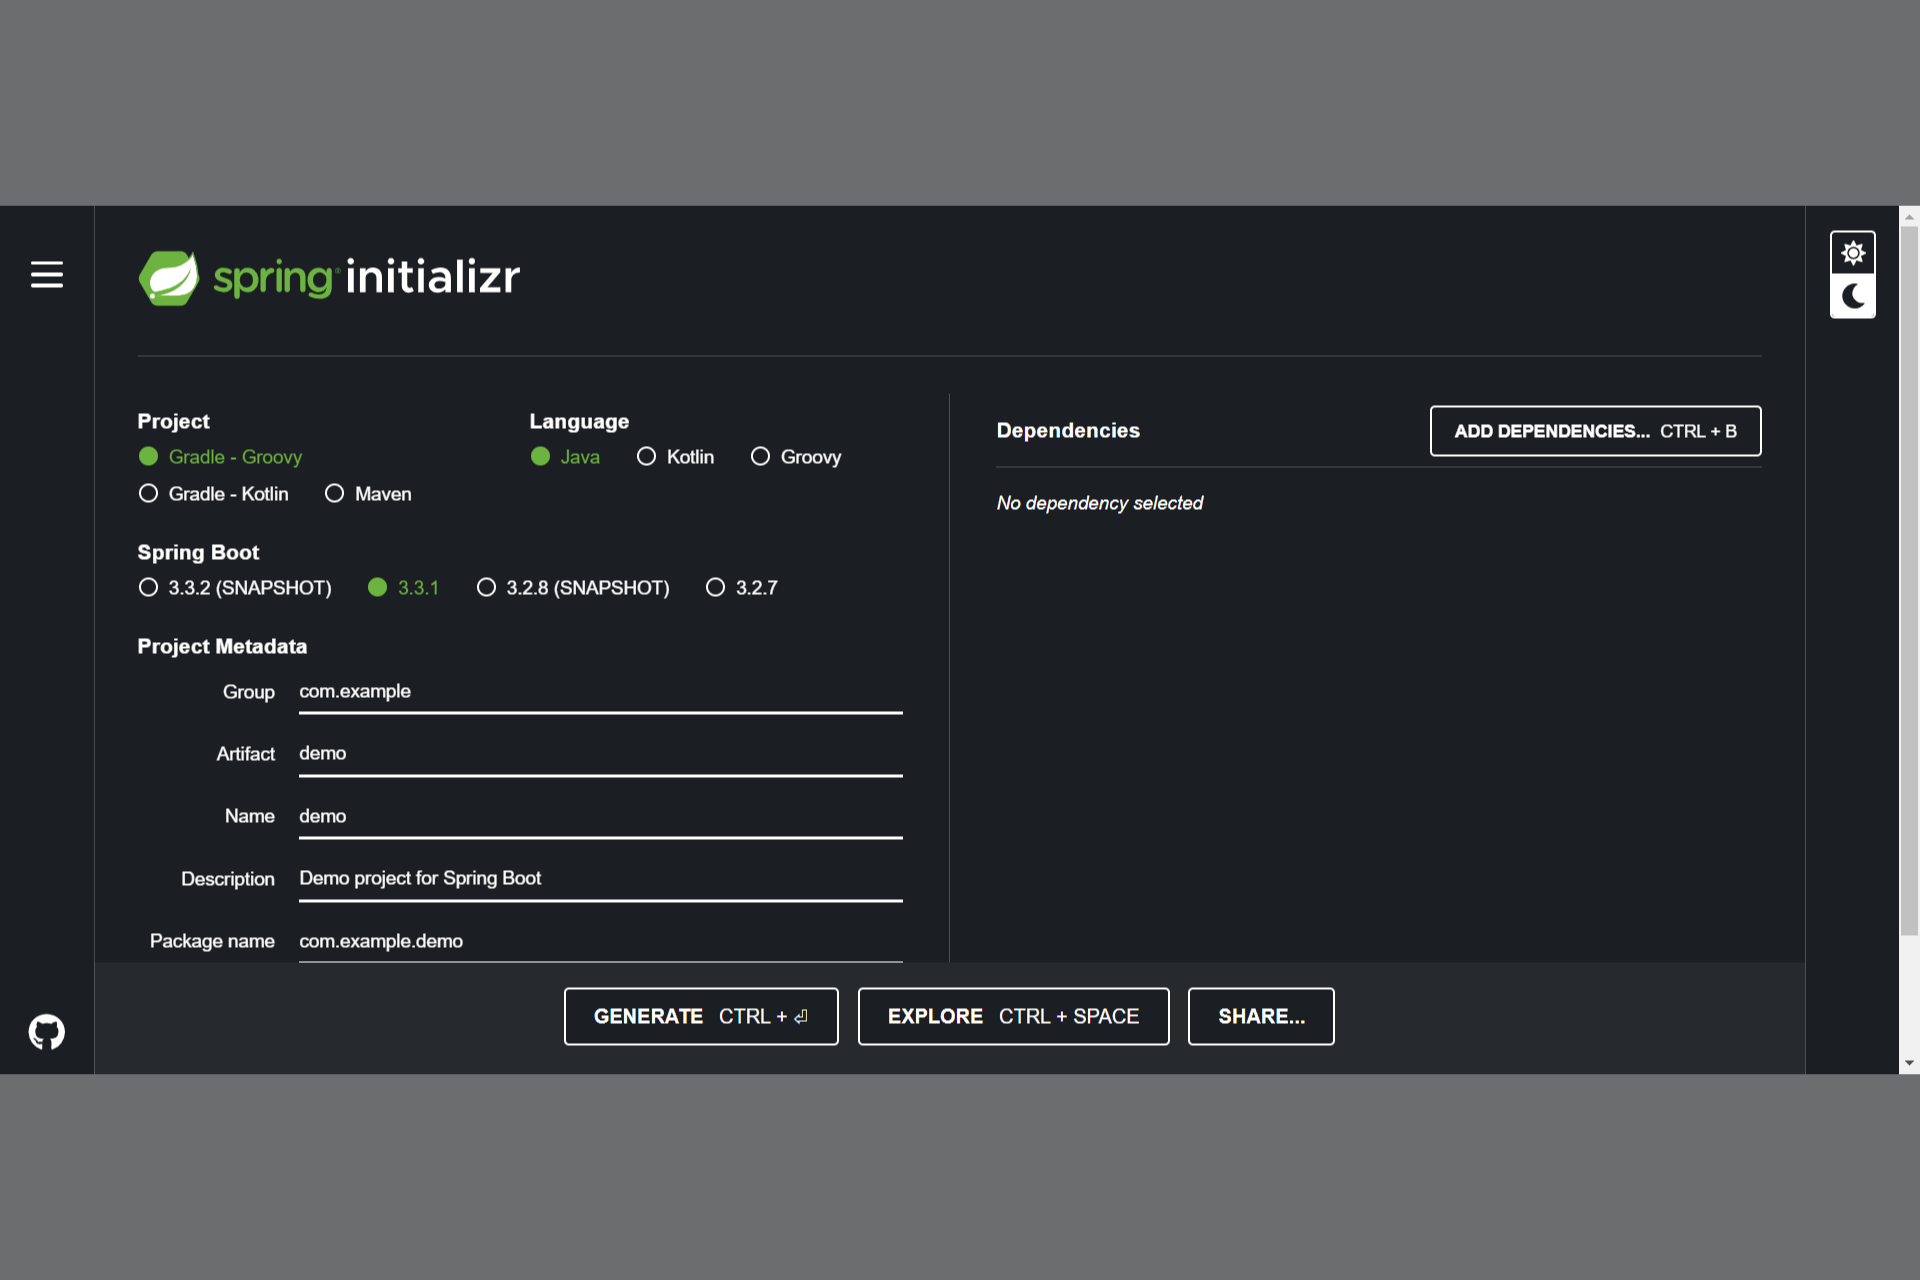The height and width of the screenshot is (1280, 1920).
Task: Generate the project with GENERATE button
Action: [701, 1016]
